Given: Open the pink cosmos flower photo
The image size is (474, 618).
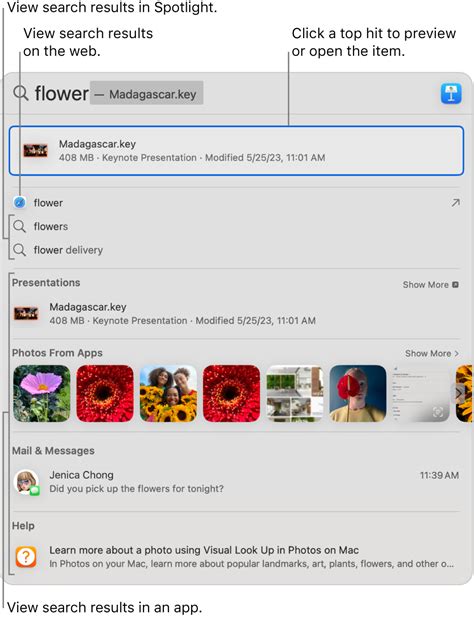Looking at the screenshot, I should tap(42, 393).
